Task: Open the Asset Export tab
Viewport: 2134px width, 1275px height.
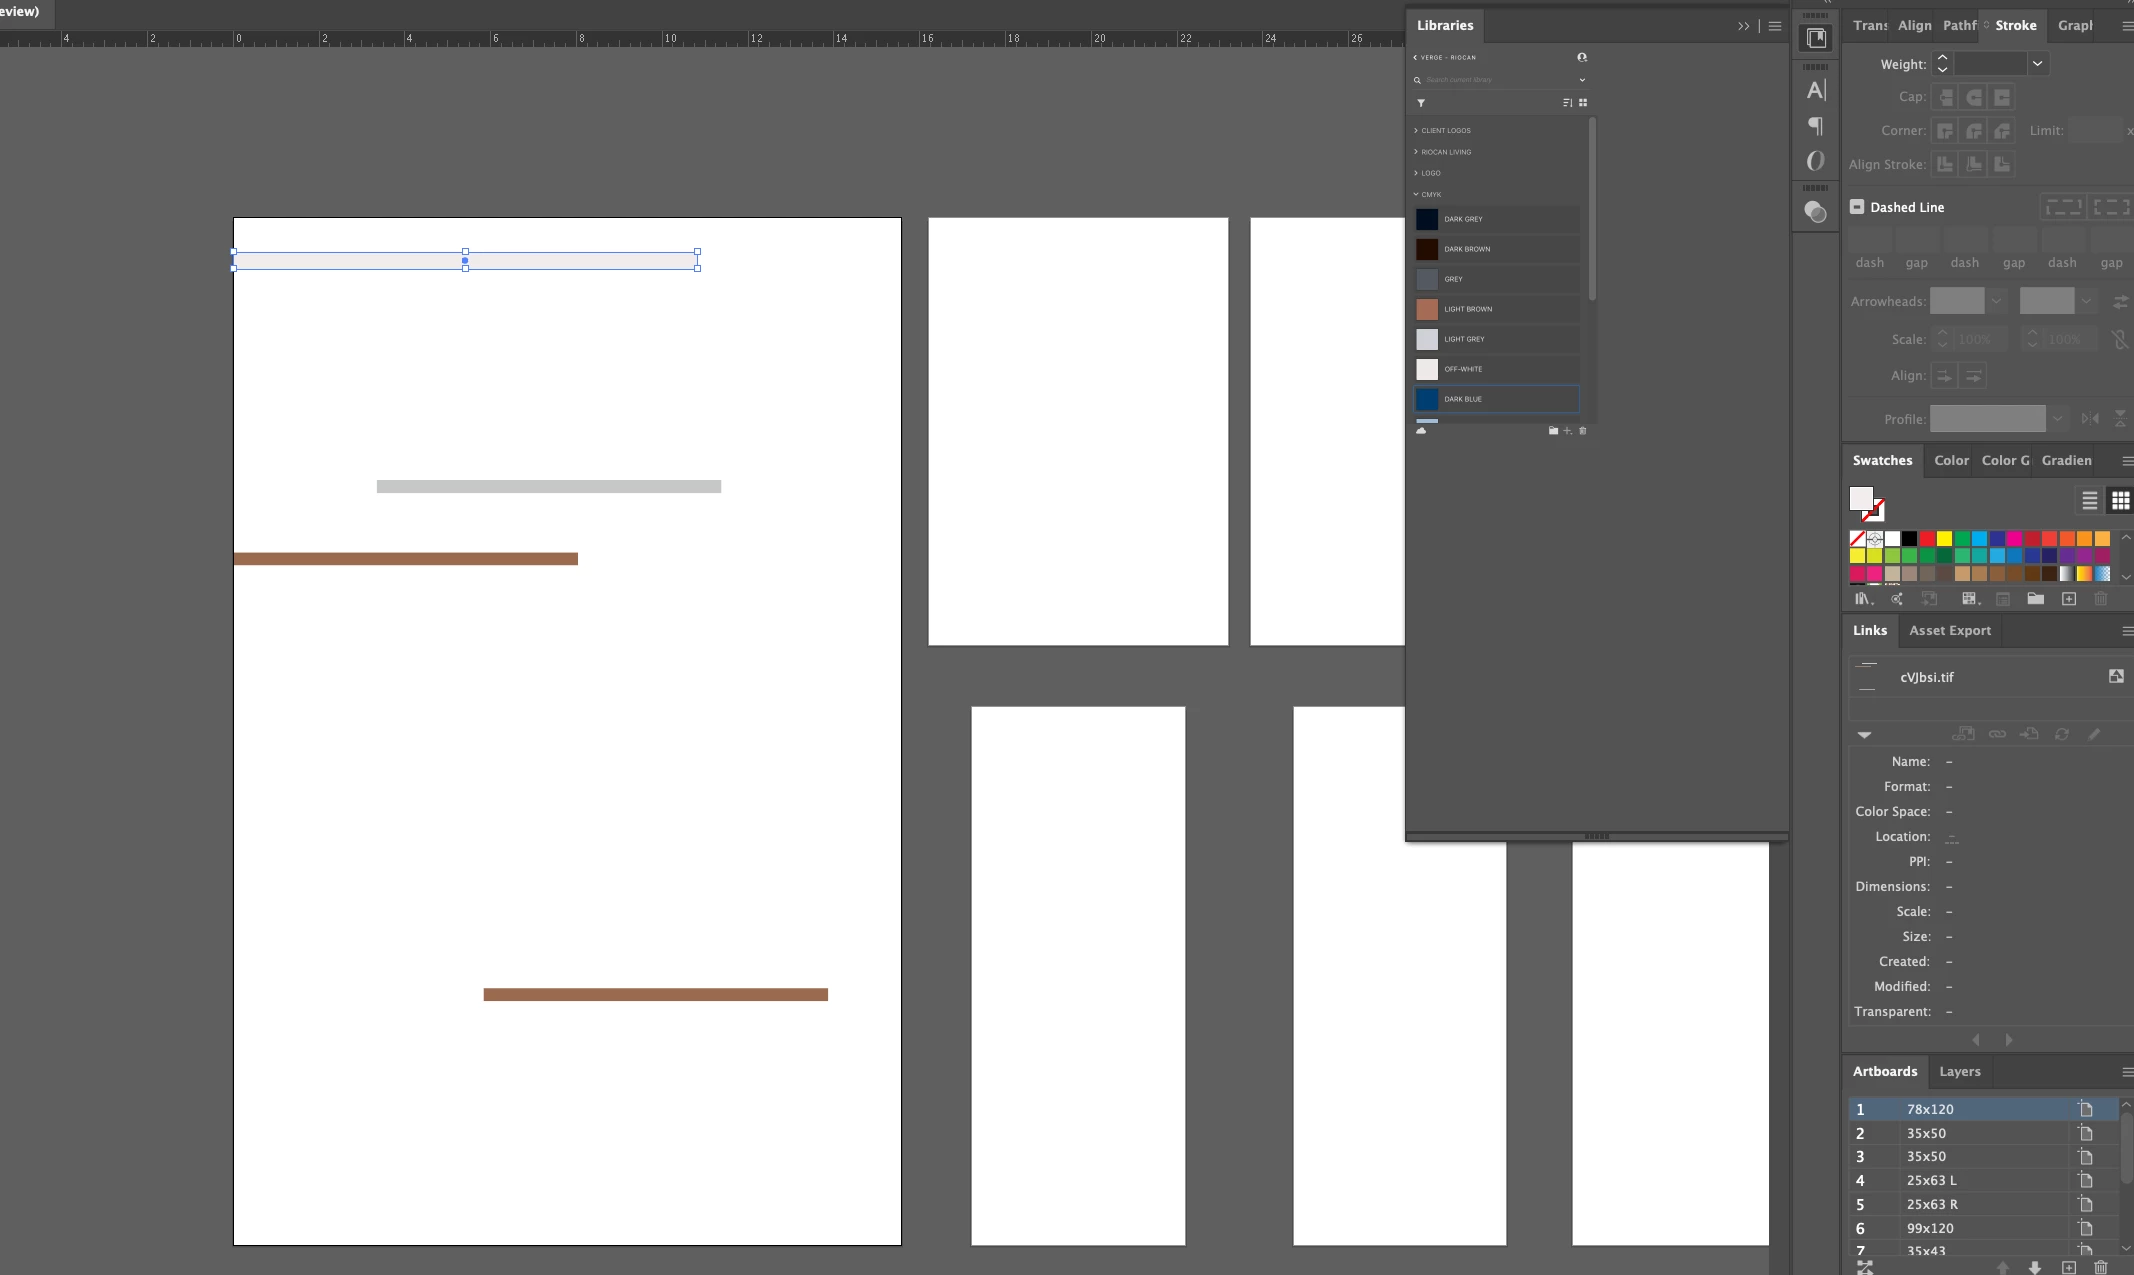Action: click(x=1949, y=631)
